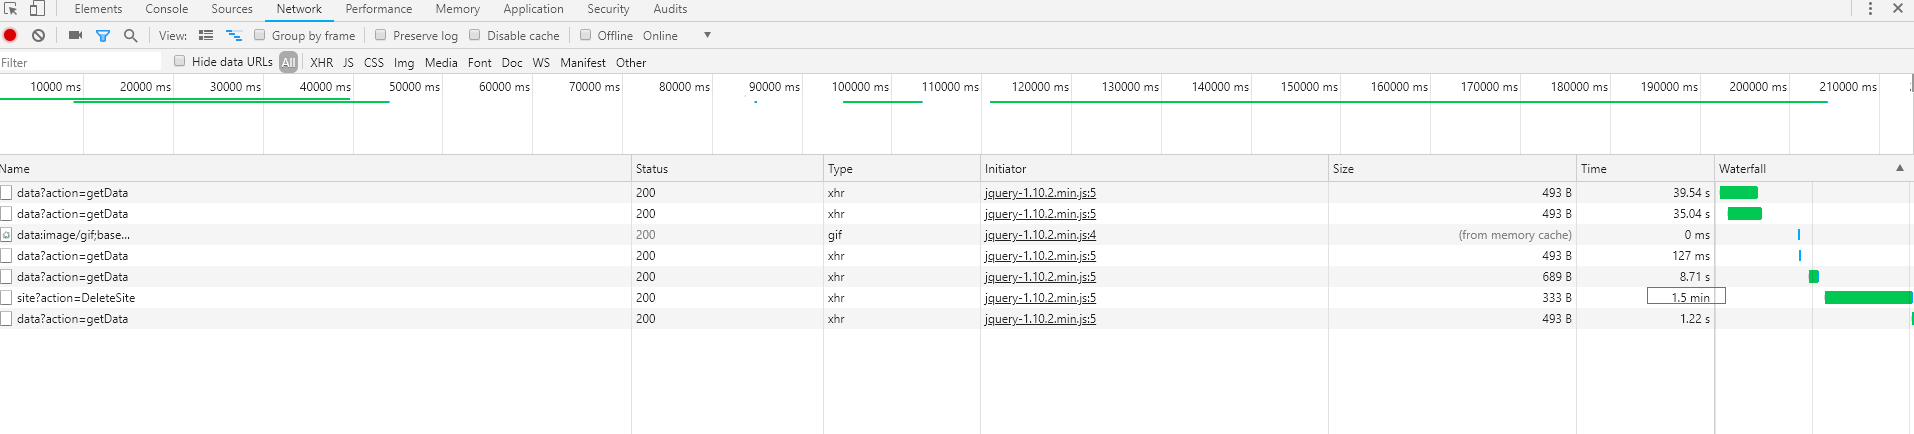
Task: Open the Online throttling dropdown
Action: click(677, 35)
